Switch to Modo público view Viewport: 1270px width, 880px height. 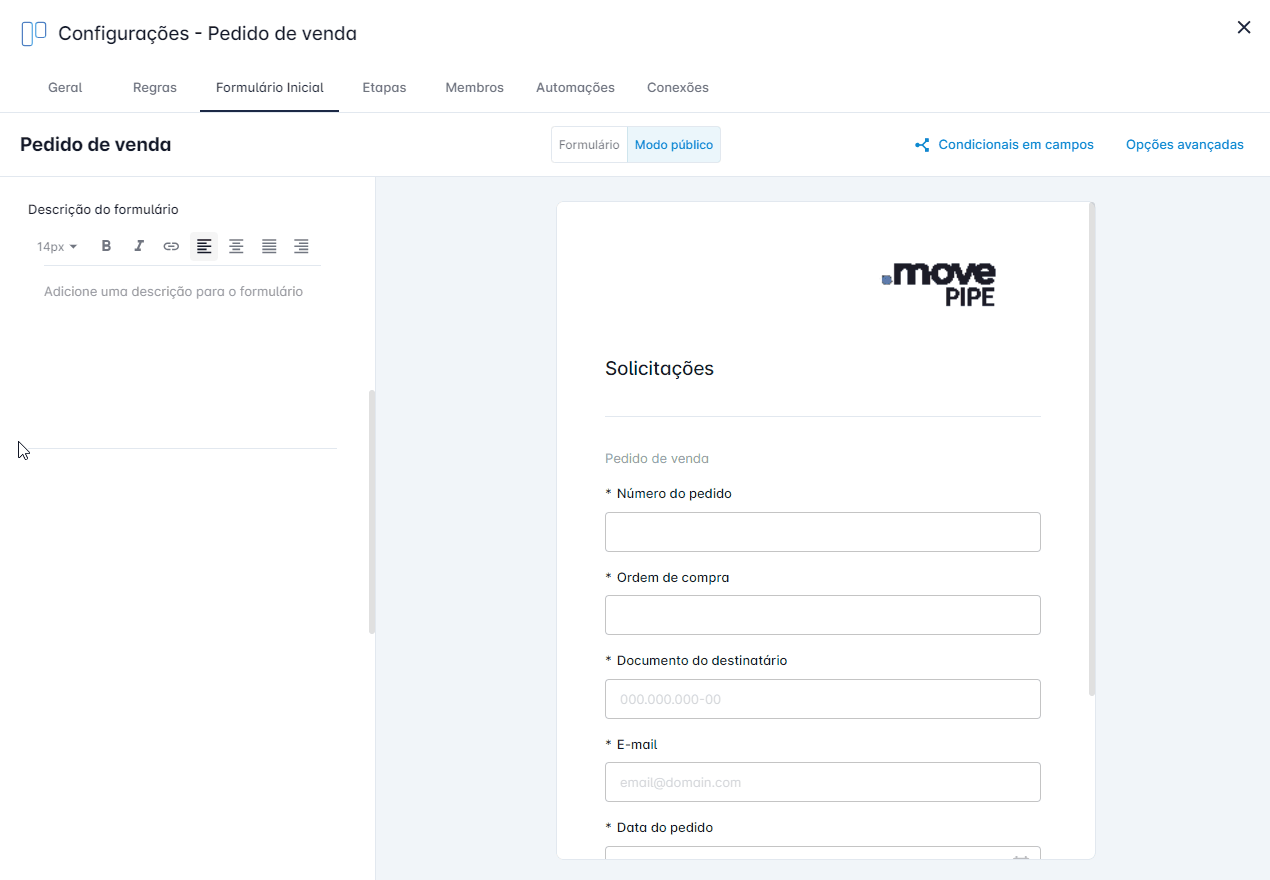(674, 145)
